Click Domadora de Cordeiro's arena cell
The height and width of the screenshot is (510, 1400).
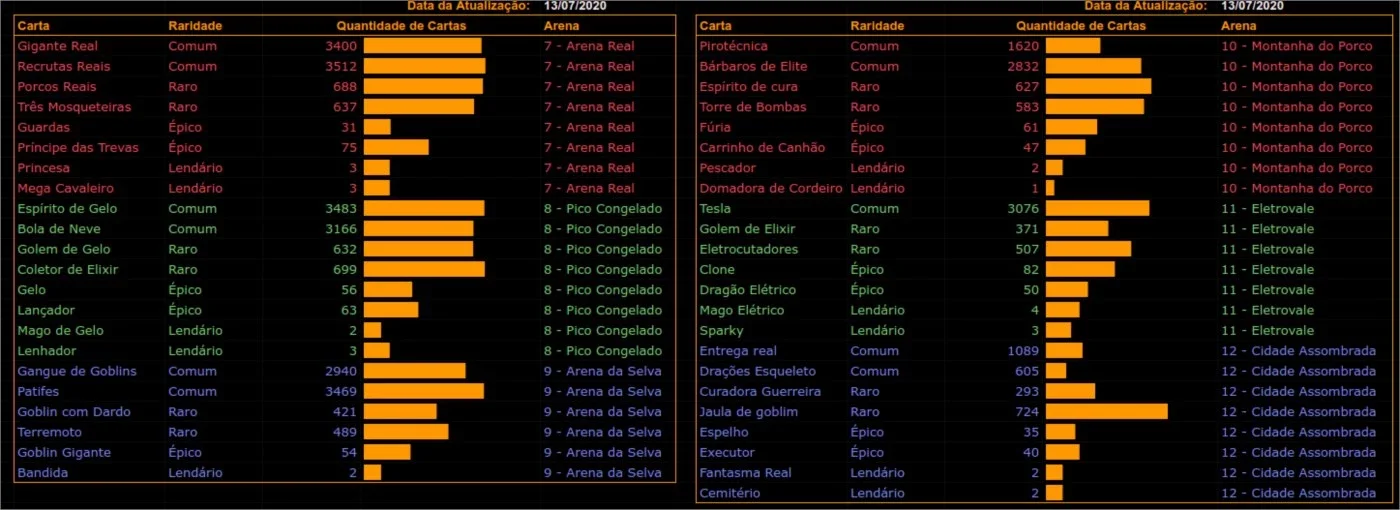click(1297, 188)
